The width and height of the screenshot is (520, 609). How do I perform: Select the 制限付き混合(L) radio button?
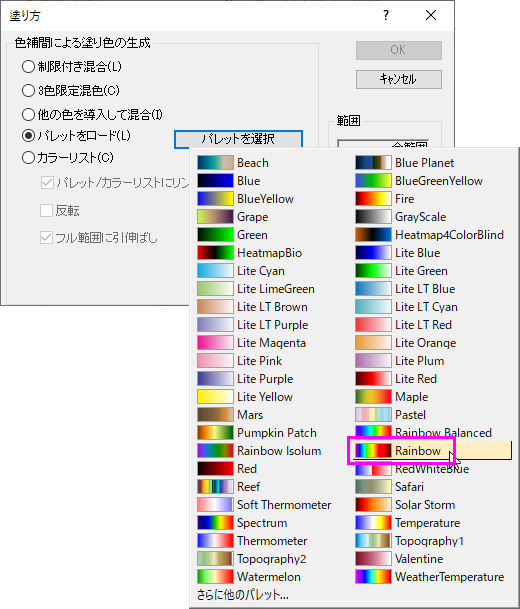coord(28,67)
